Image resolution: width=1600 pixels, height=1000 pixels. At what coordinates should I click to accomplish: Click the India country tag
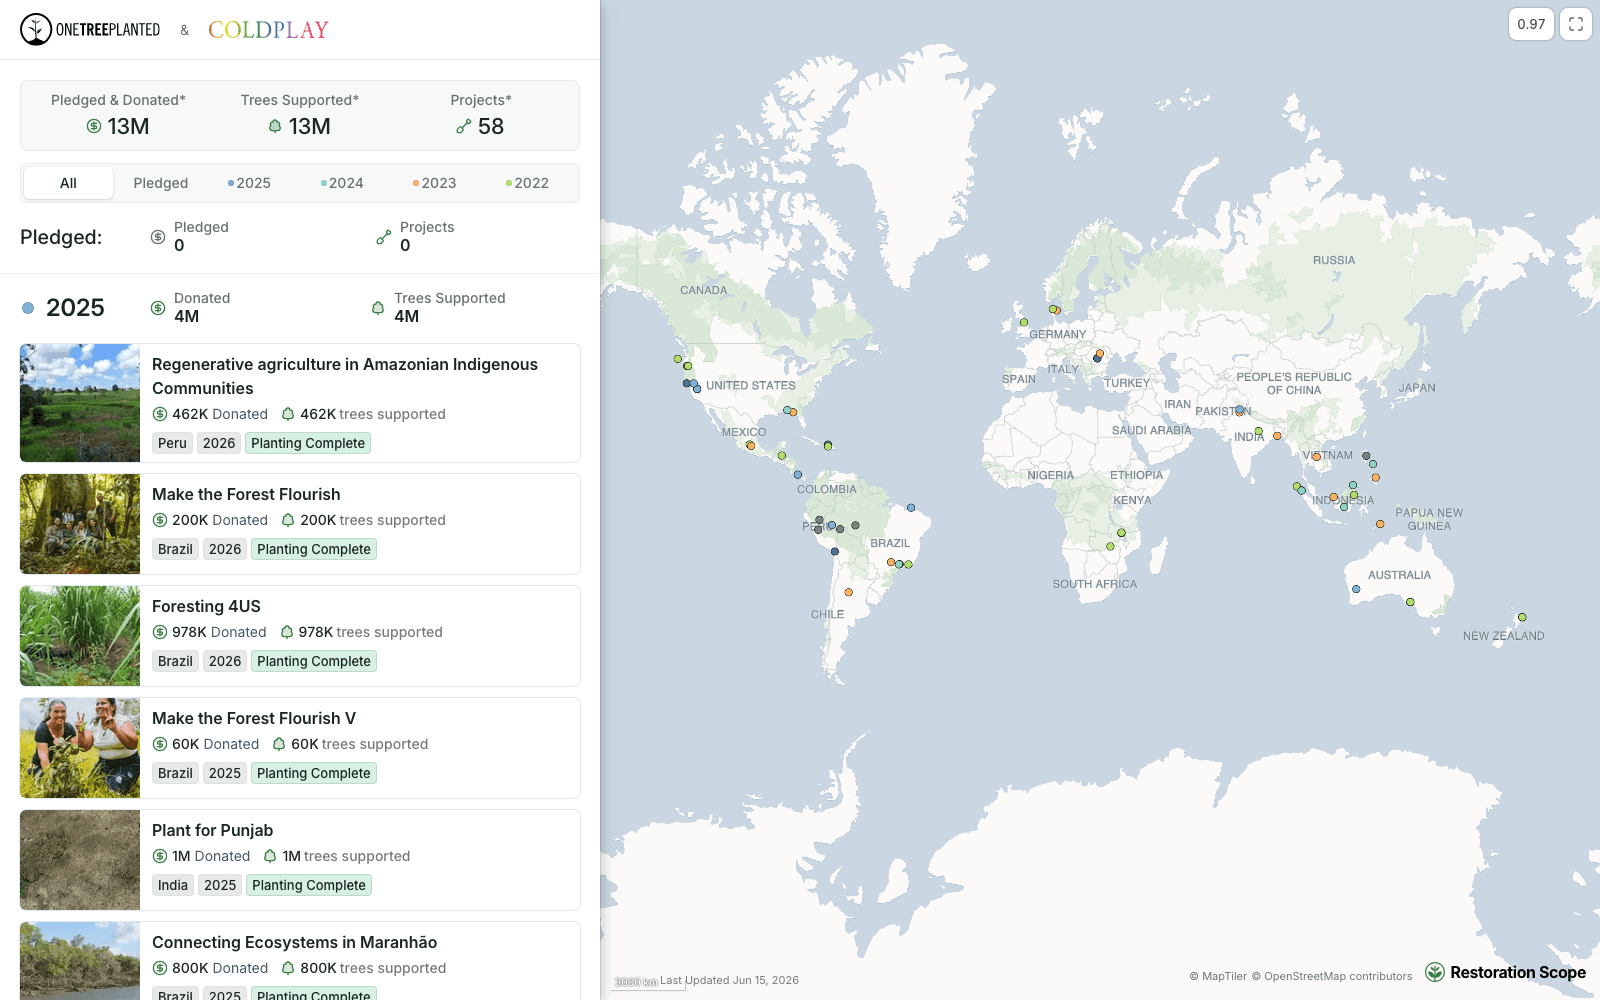[x=173, y=885]
